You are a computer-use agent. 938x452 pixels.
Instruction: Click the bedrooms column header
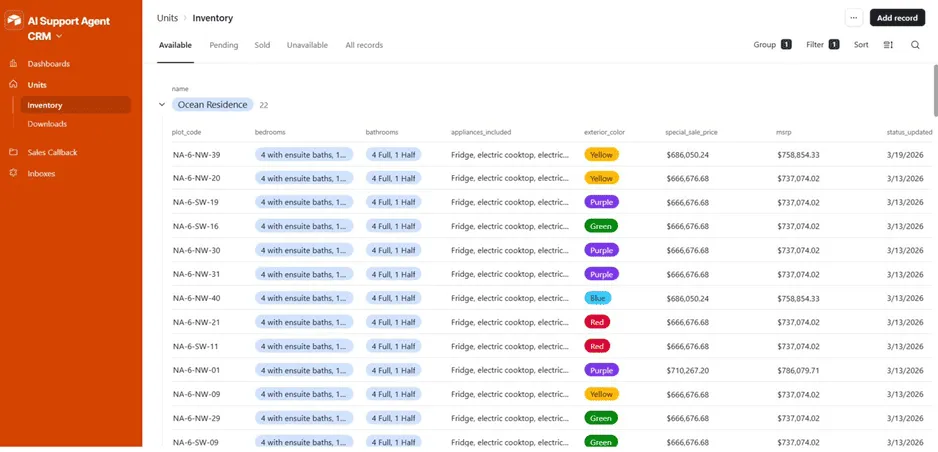[x=270, y=132]
